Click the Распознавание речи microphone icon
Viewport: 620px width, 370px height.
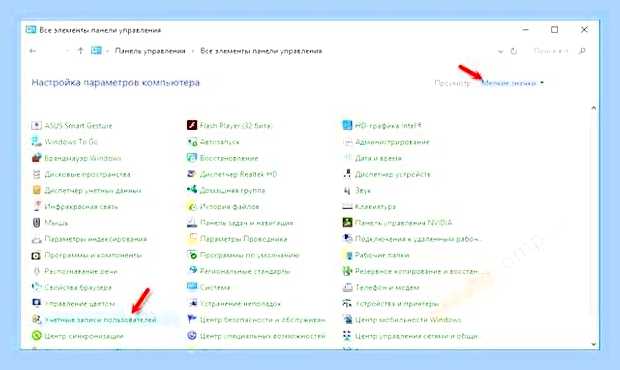(x=36, y=272)
